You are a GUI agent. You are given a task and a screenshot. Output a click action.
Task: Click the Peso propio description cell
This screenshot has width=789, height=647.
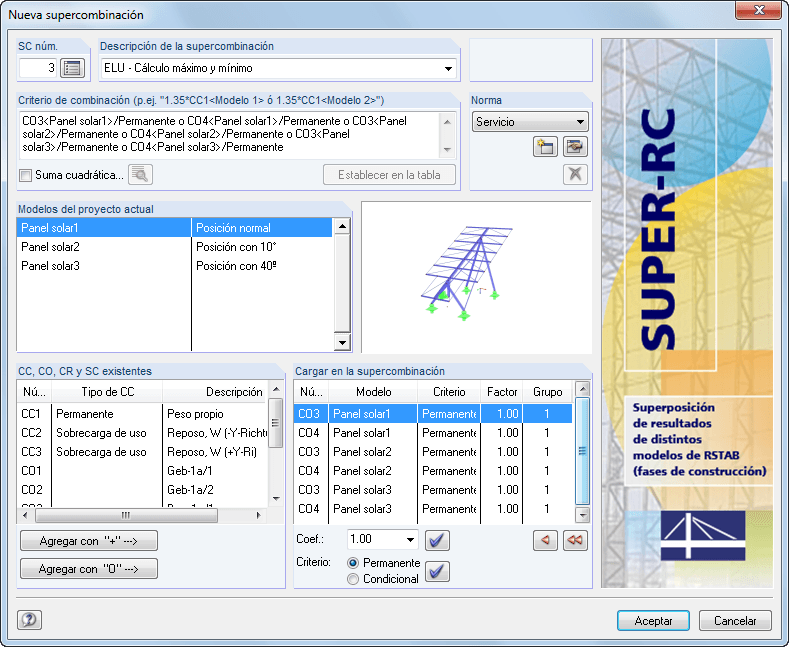[x=215, y=414]
